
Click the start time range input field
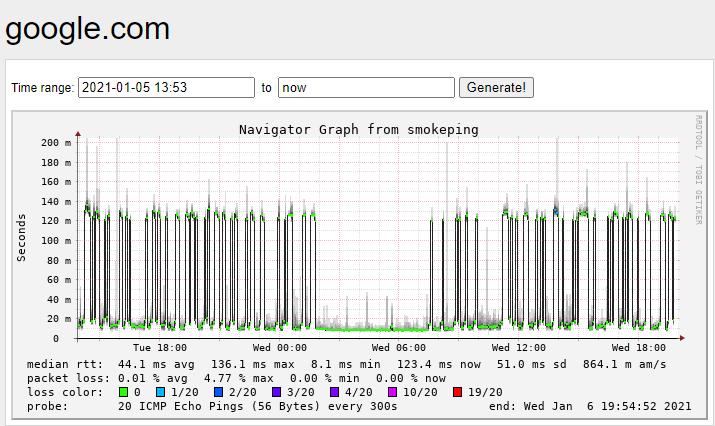coord(166,88)
